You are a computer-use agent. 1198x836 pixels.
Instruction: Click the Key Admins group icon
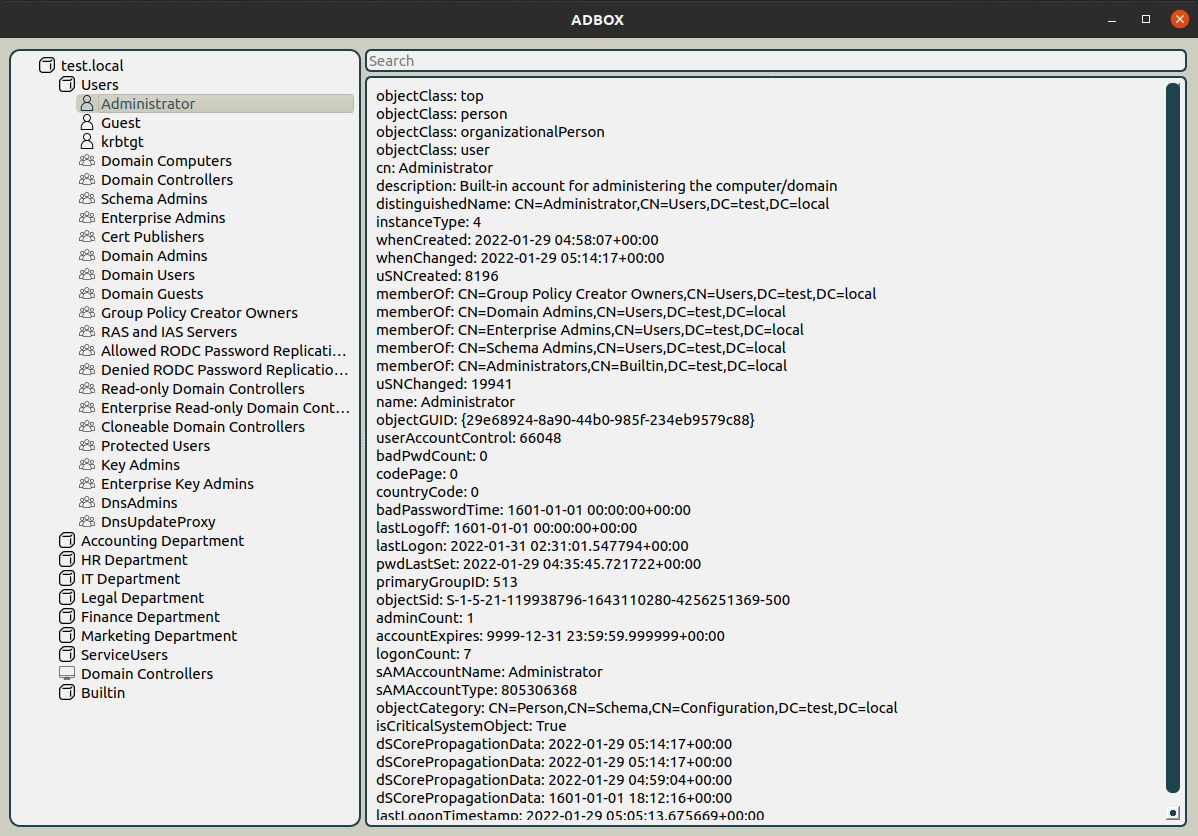(x=87, y=465)
